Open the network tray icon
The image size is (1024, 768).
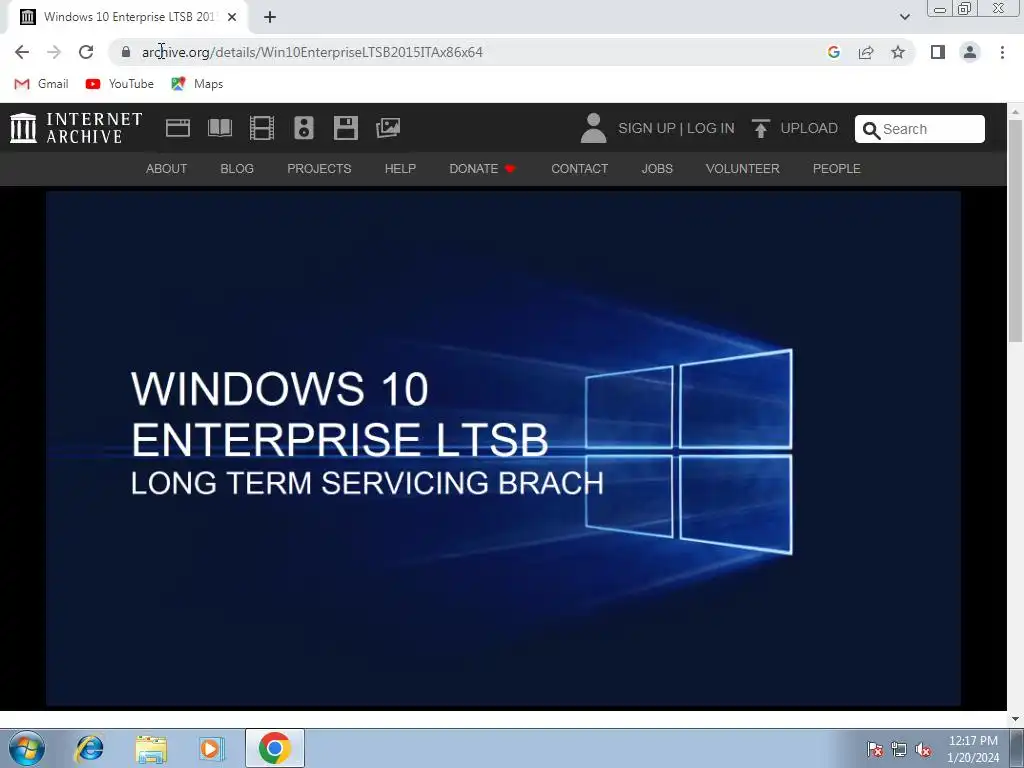899,749
